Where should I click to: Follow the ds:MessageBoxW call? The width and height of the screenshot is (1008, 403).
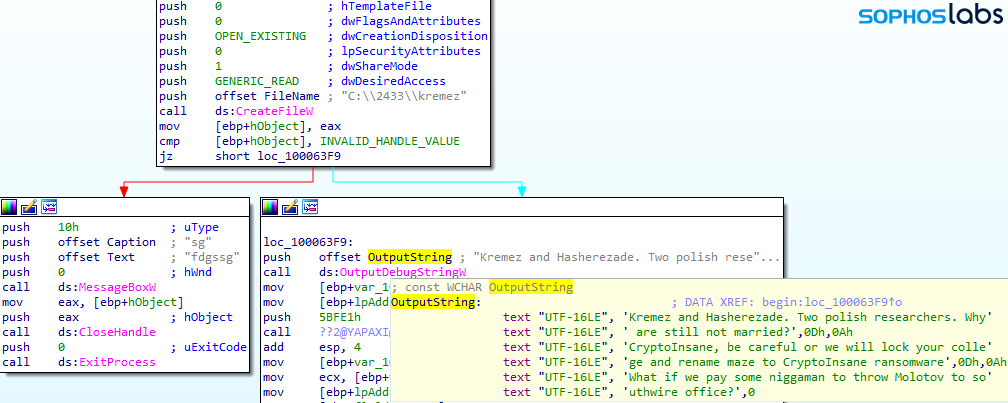pyautogui.click(x=107, y=287)
